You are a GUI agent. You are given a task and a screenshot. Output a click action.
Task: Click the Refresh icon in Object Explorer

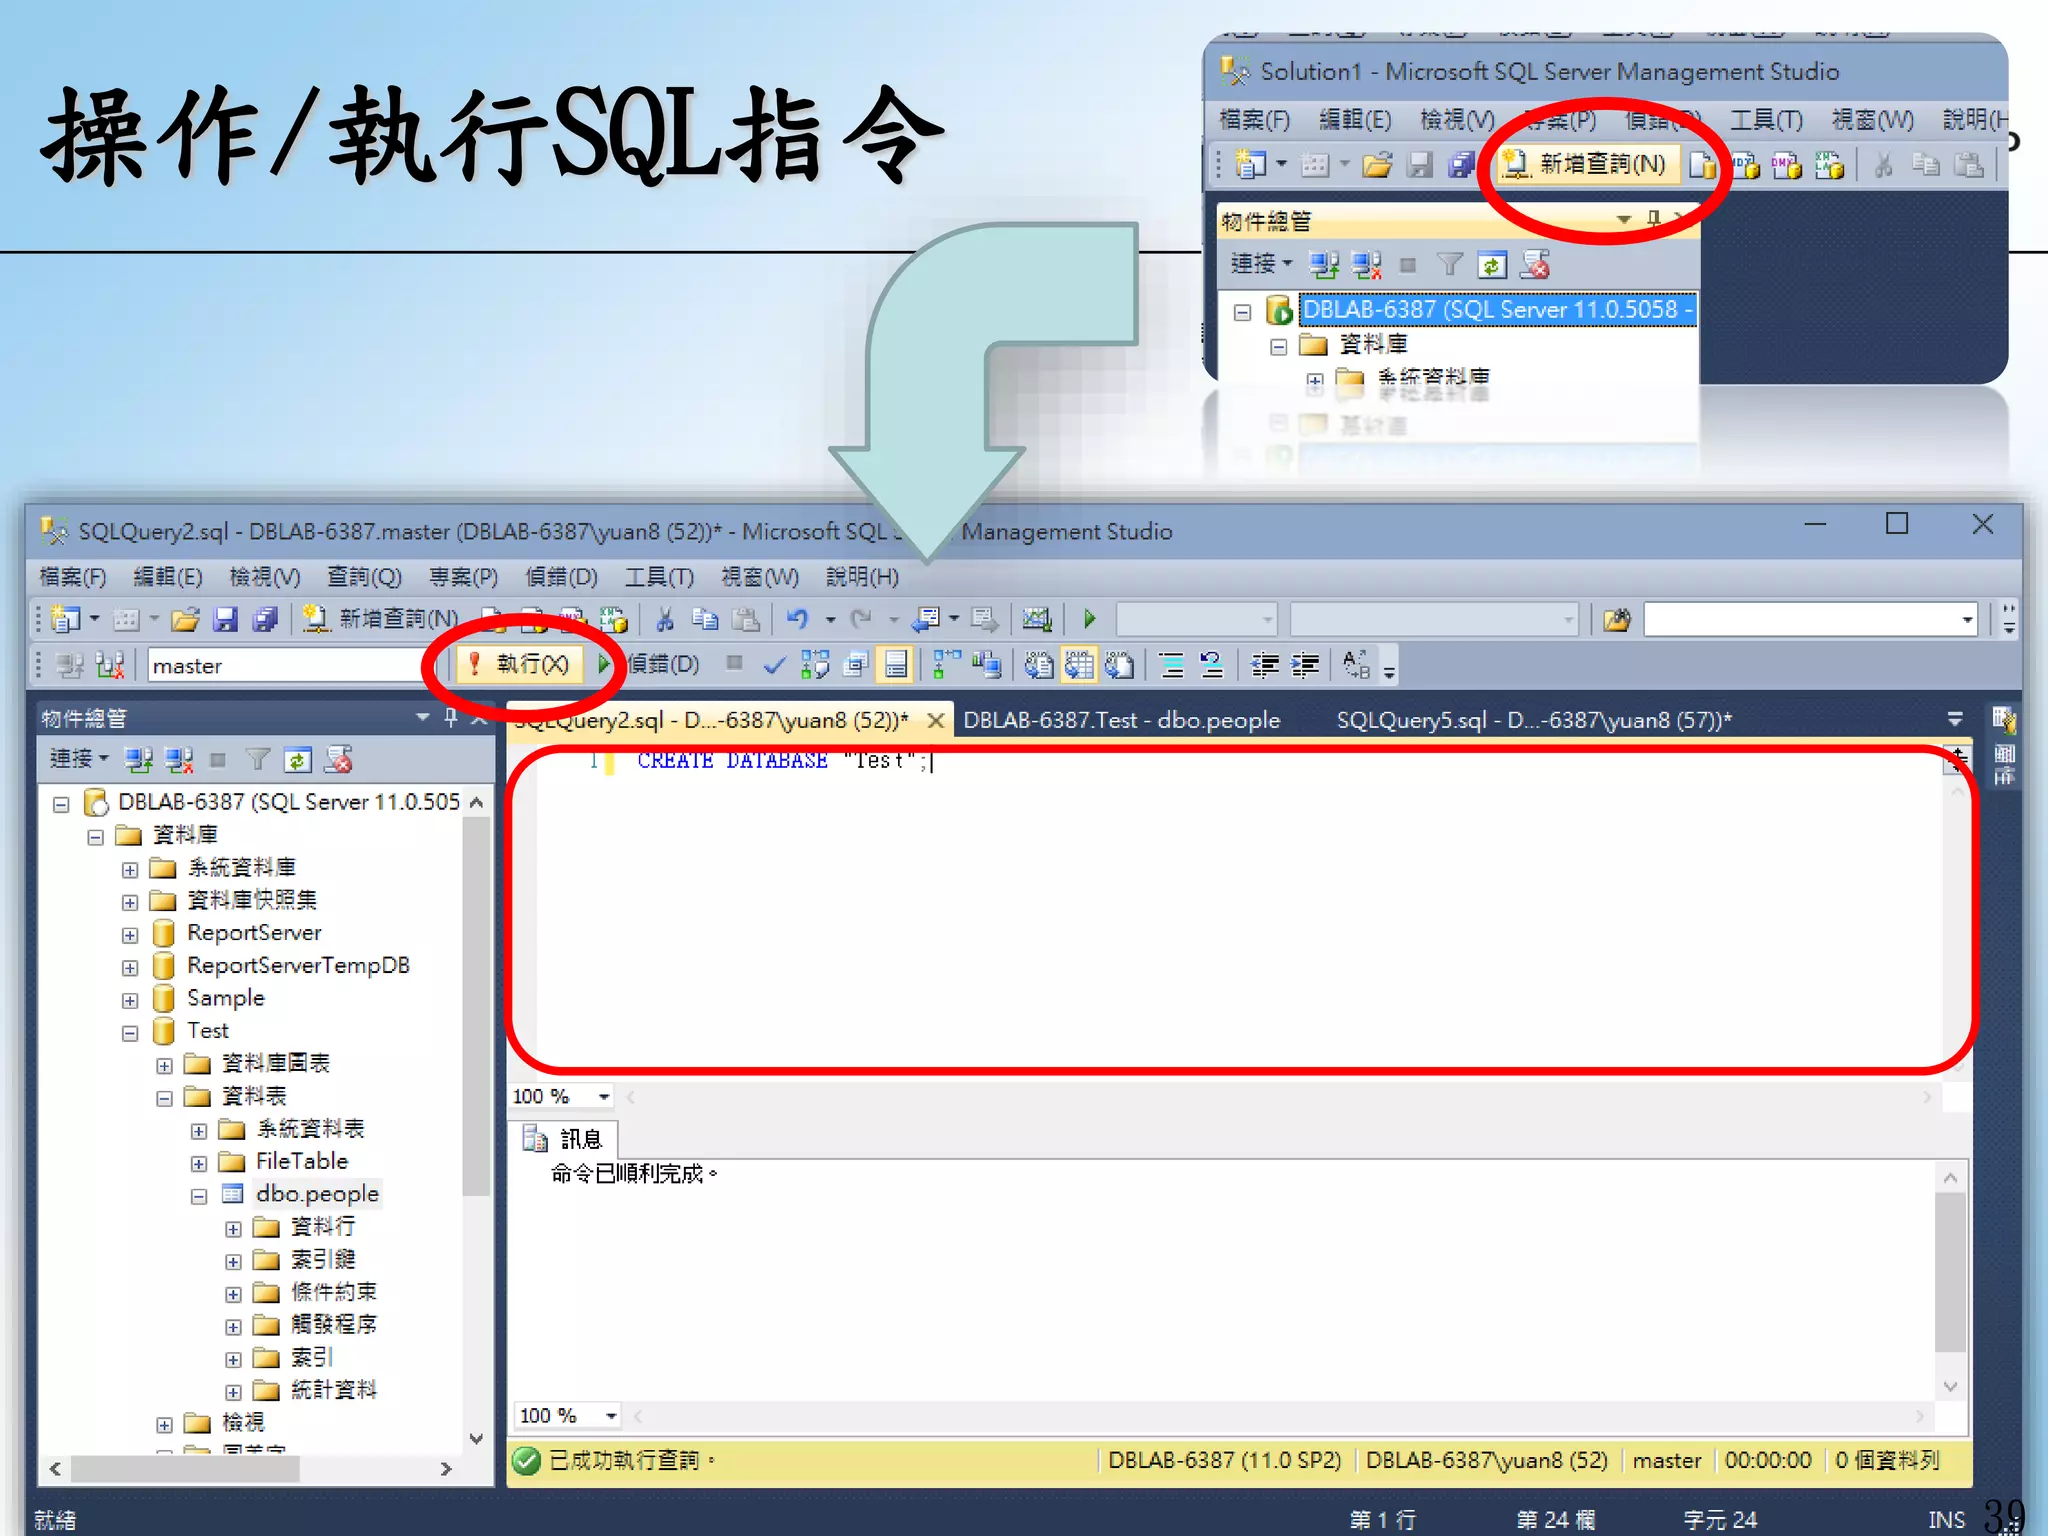pos(297,760)
